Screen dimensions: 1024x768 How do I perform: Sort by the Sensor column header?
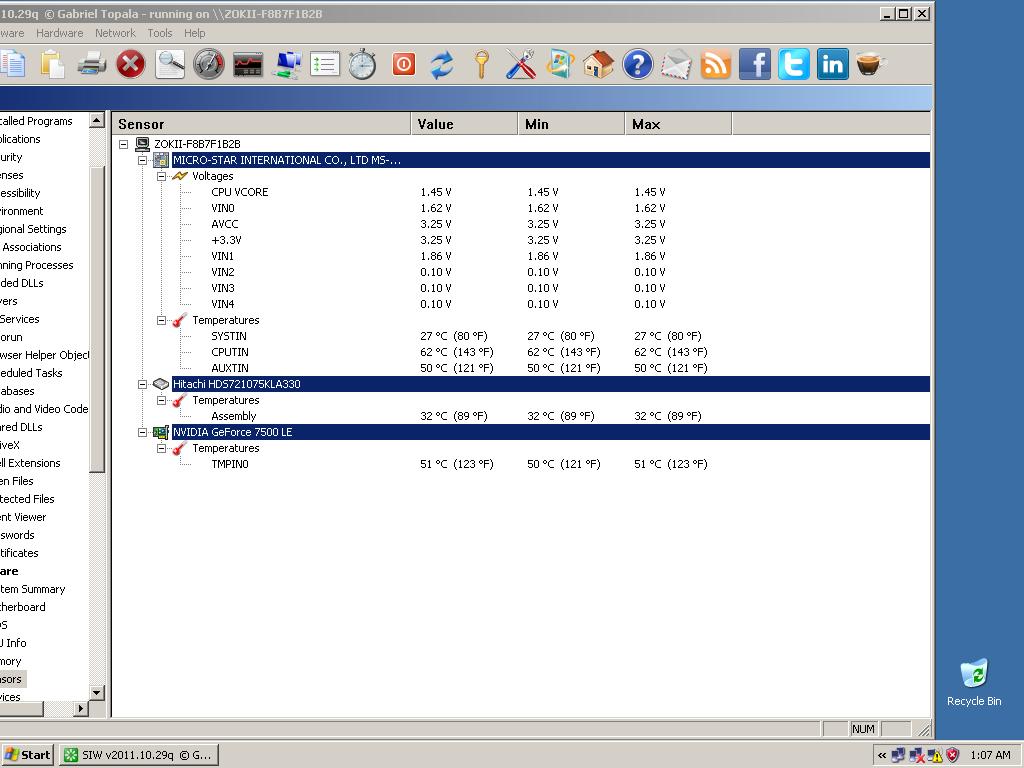click(261, 124)
